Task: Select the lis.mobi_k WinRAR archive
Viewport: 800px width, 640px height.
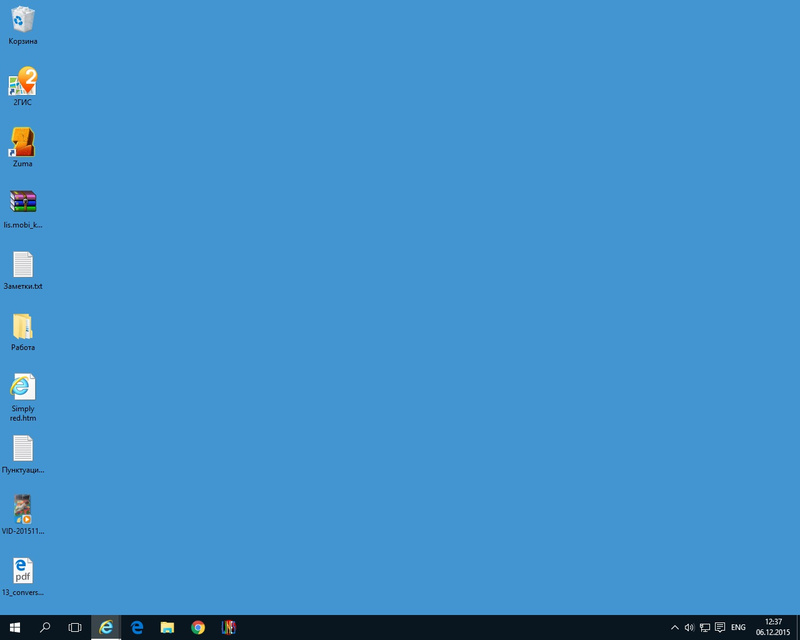Action: coord(23,209)
